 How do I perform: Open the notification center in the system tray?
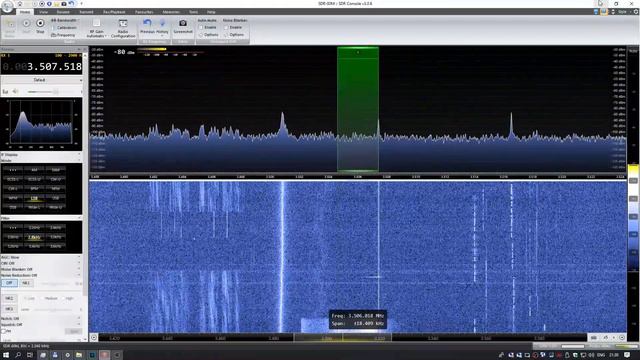627,355
